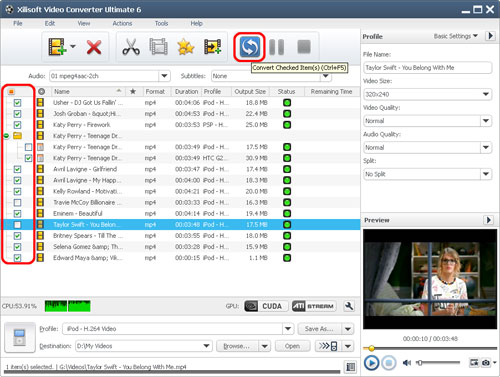
Task: Open the Destination folder dropdown
Action: click(x=206, y=346)
